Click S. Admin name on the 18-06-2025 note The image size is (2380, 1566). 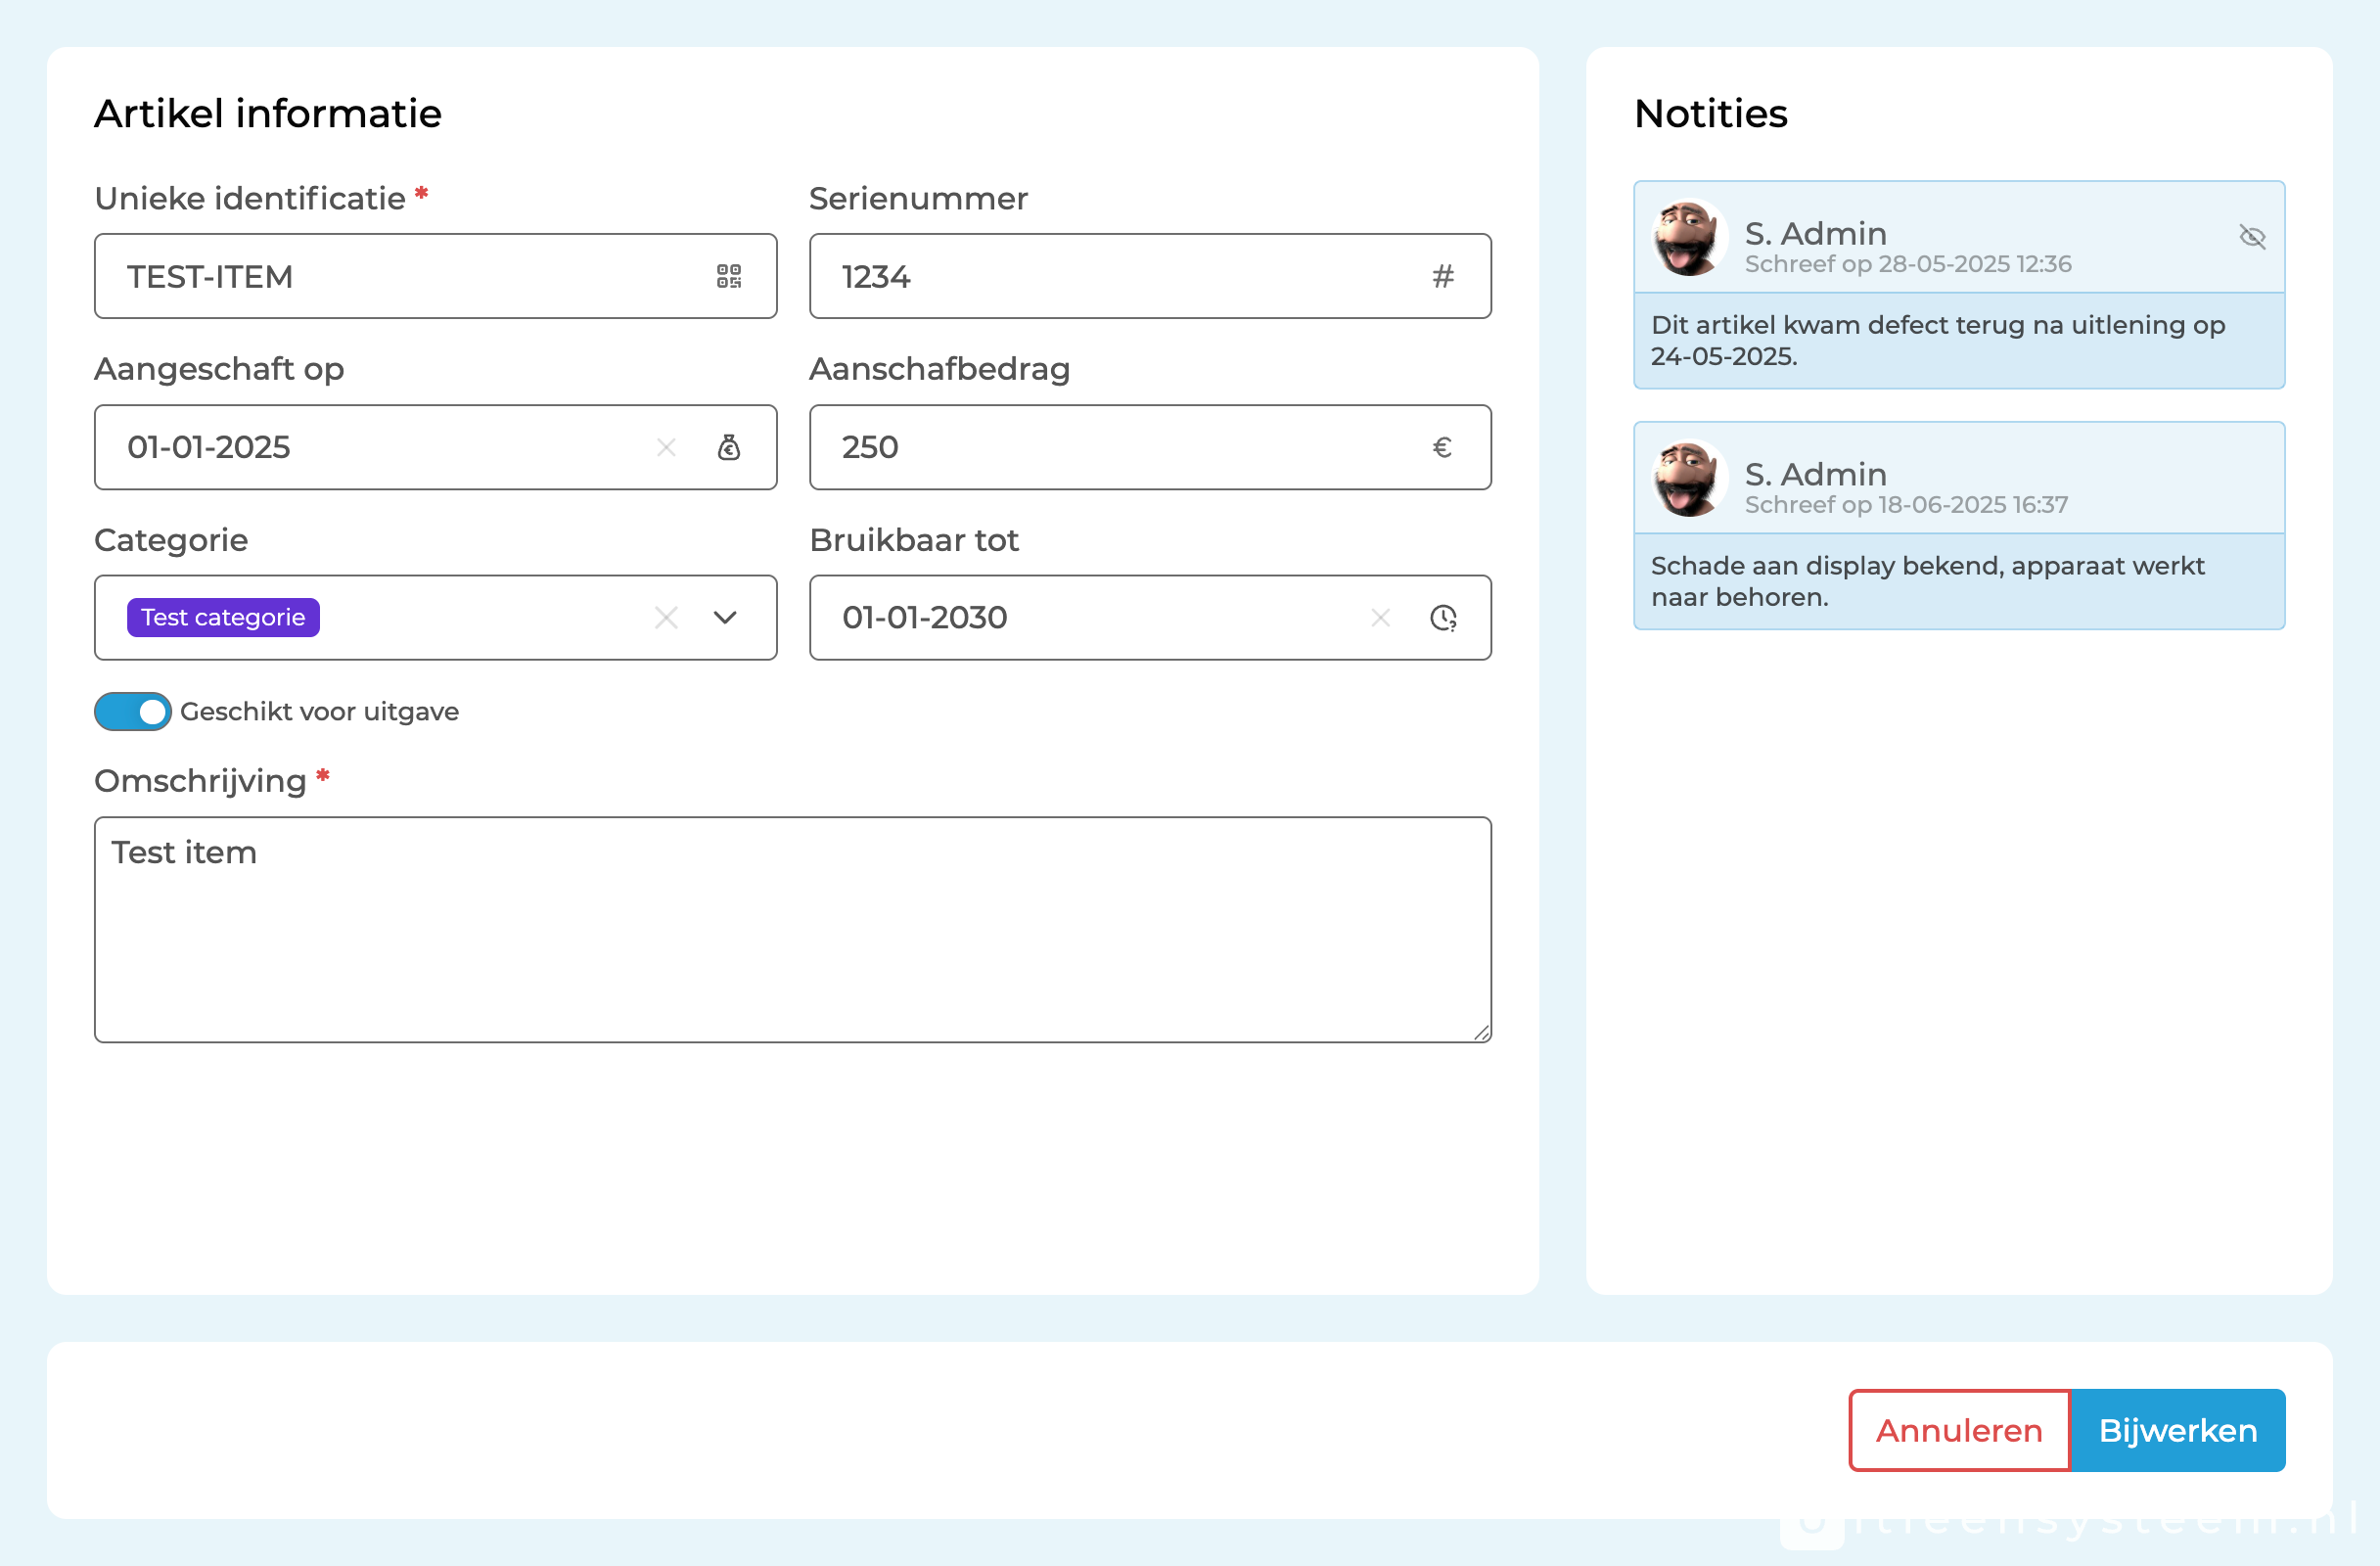coord(1816,475)
